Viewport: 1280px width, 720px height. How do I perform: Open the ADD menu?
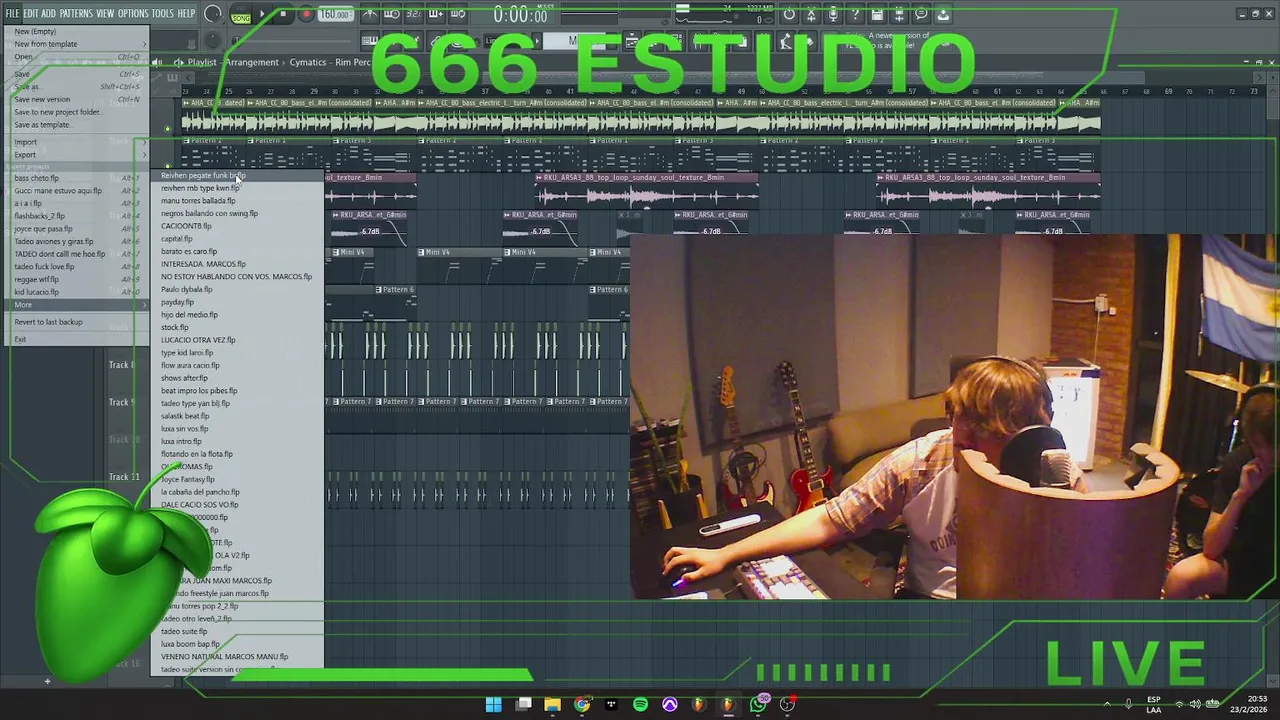point(49,13)
